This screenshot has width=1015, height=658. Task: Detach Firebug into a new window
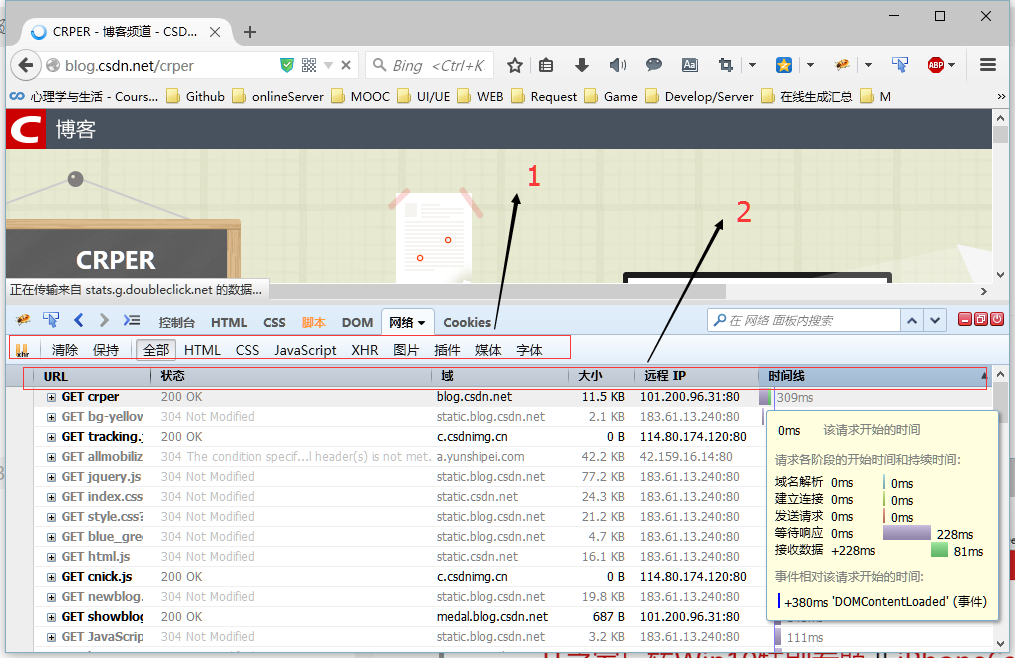point(981,319)
